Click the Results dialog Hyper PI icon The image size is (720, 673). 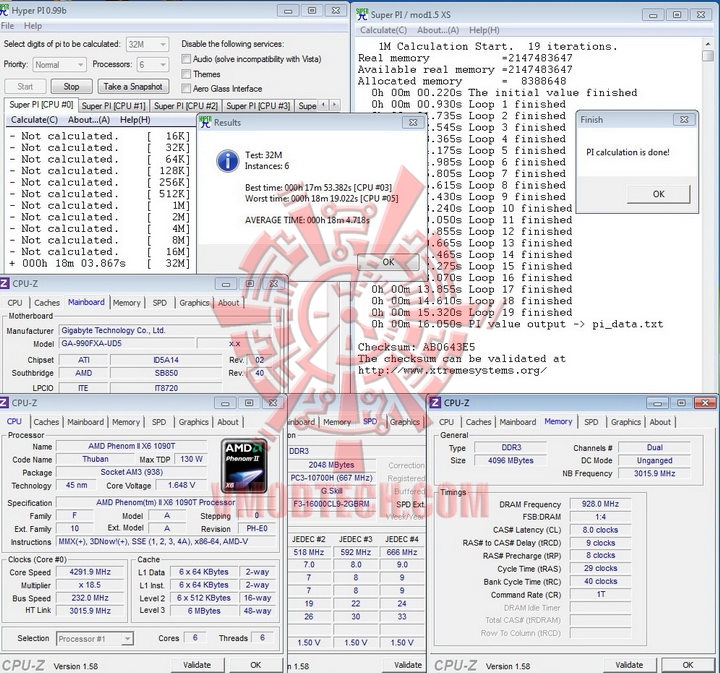pyautogui.click(x=205, y=122)
